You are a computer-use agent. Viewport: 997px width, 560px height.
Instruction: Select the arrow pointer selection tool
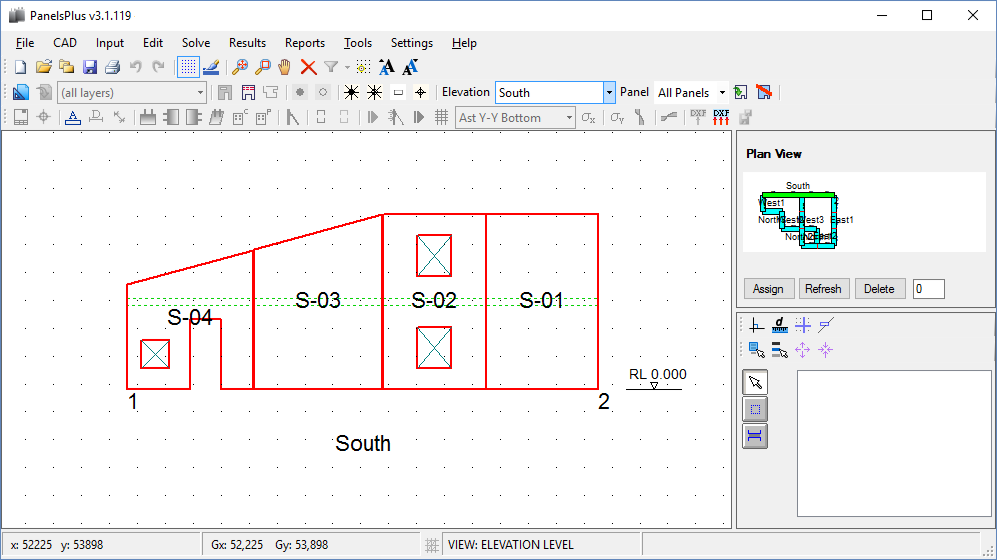[755, 382]
